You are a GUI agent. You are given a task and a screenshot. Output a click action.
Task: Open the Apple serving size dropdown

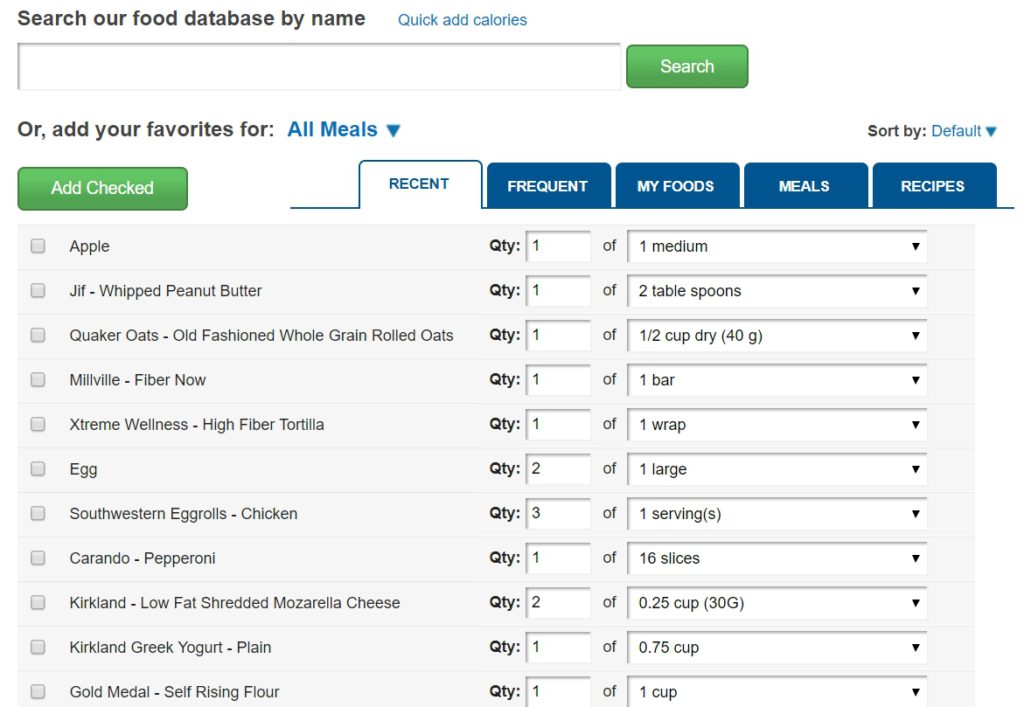[x=777, y=246]
